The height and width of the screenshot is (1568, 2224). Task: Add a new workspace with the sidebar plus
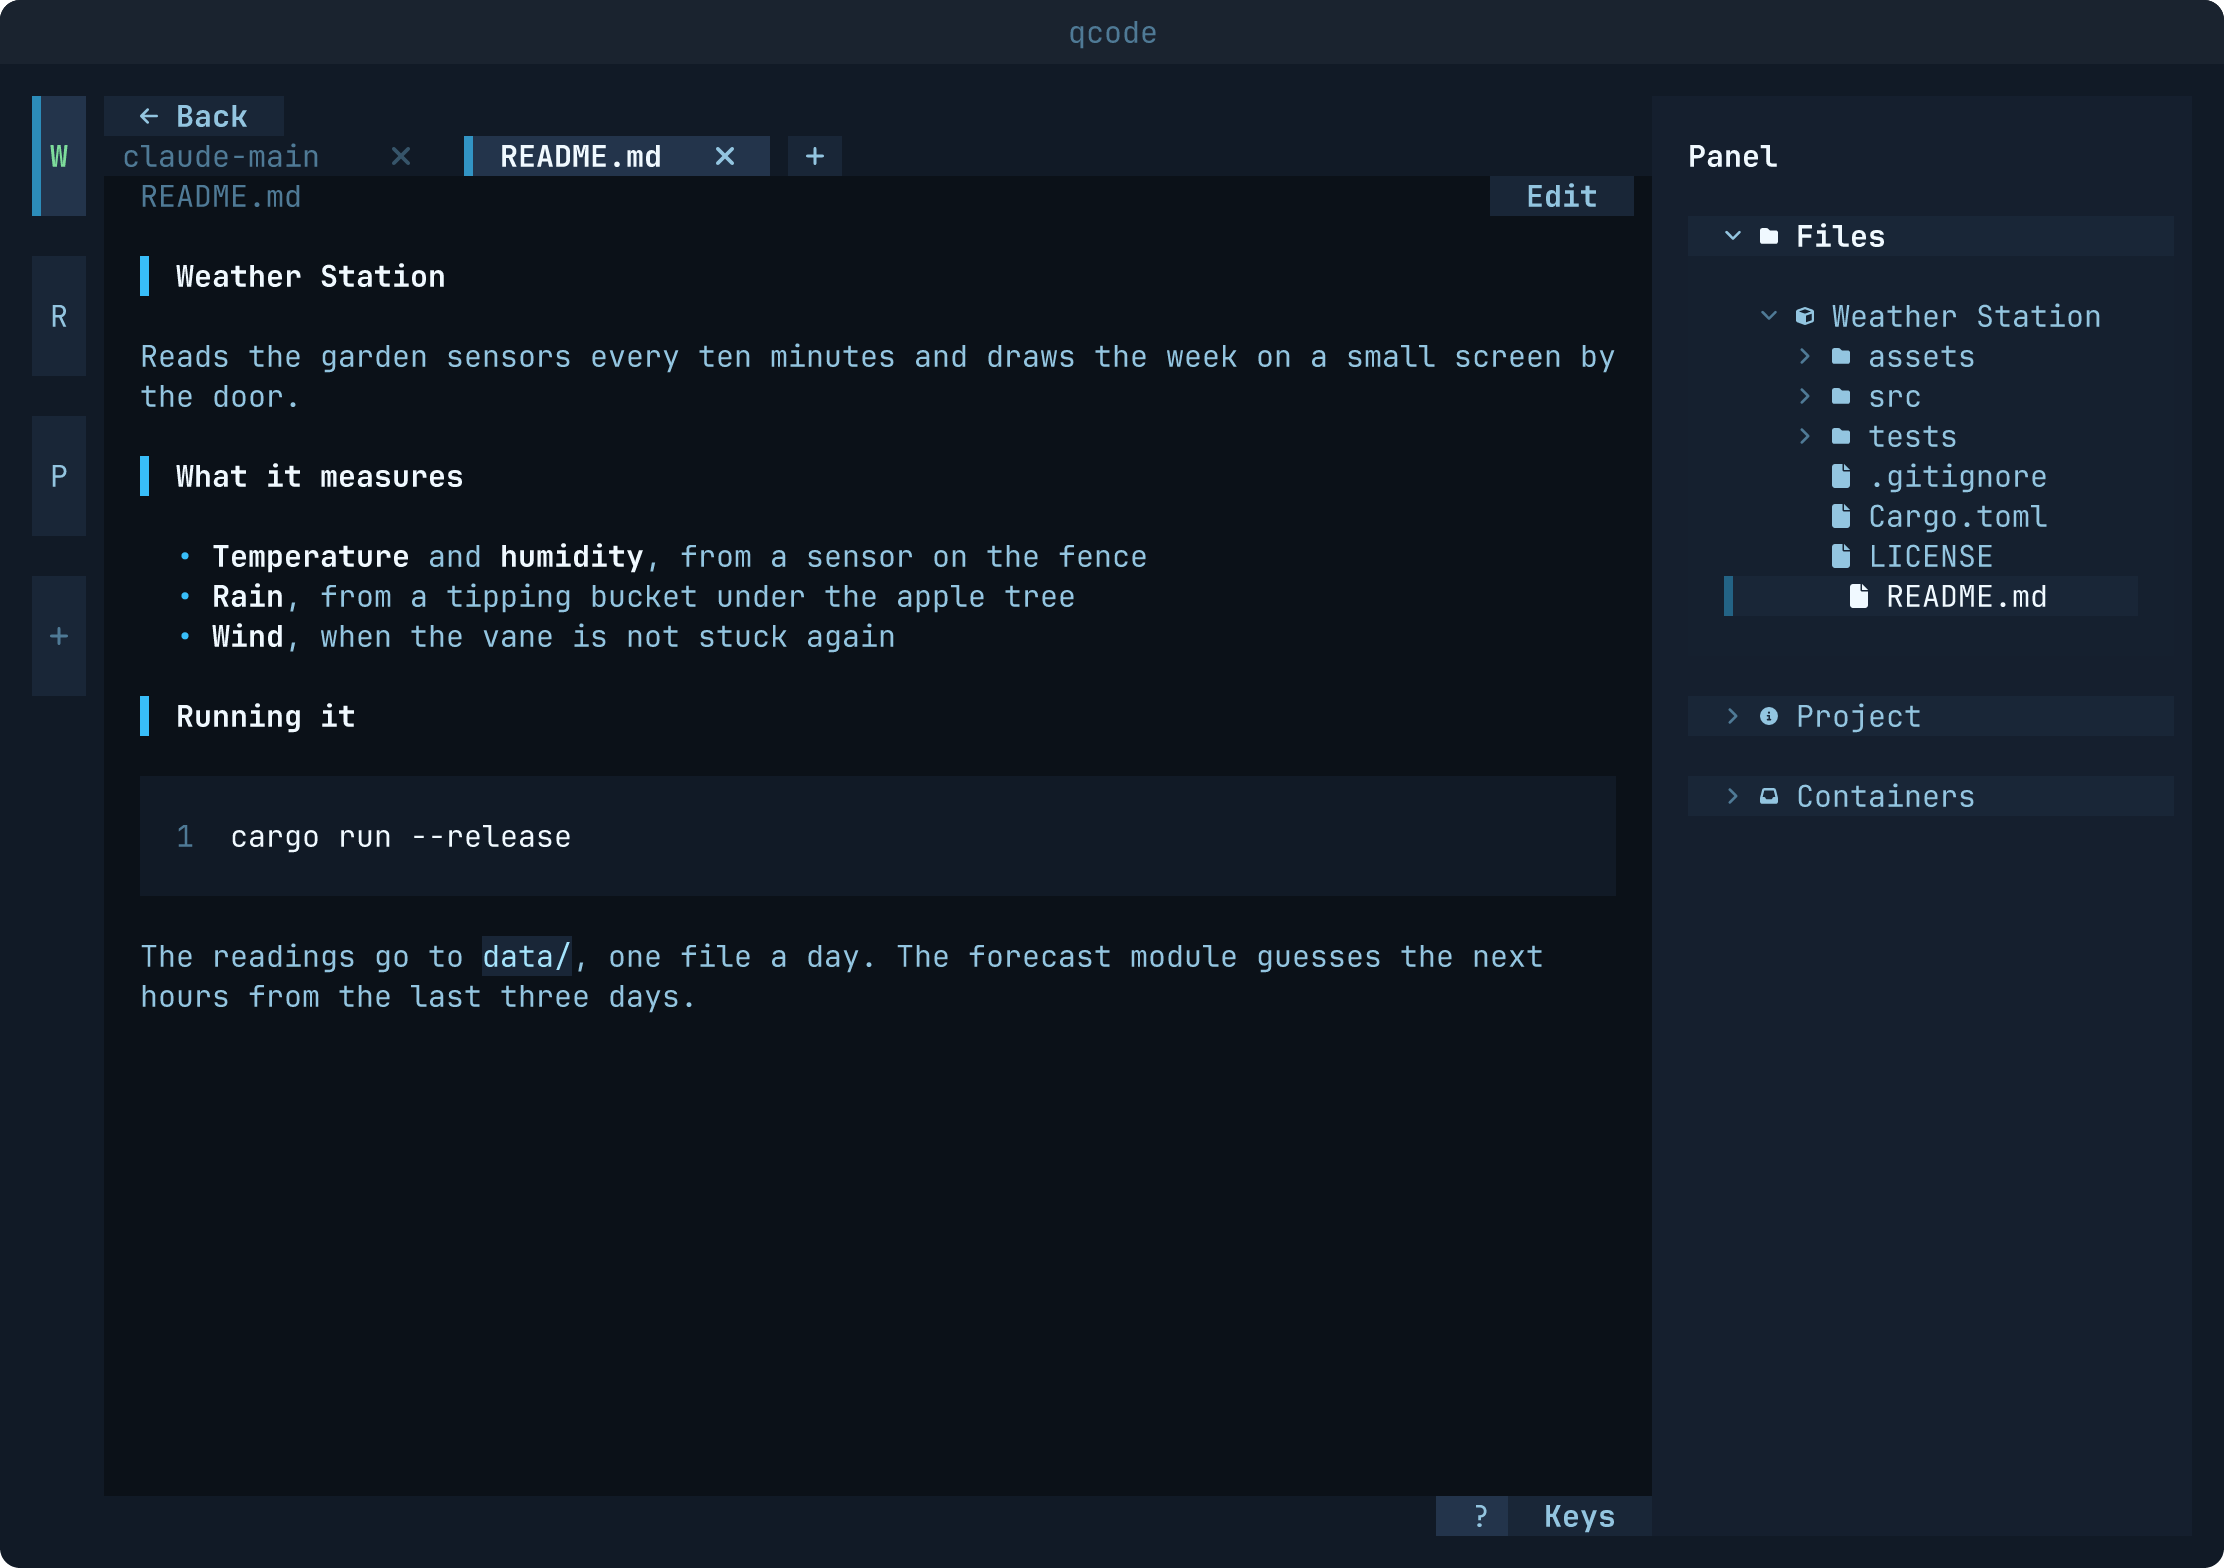(x=59, y=636)
